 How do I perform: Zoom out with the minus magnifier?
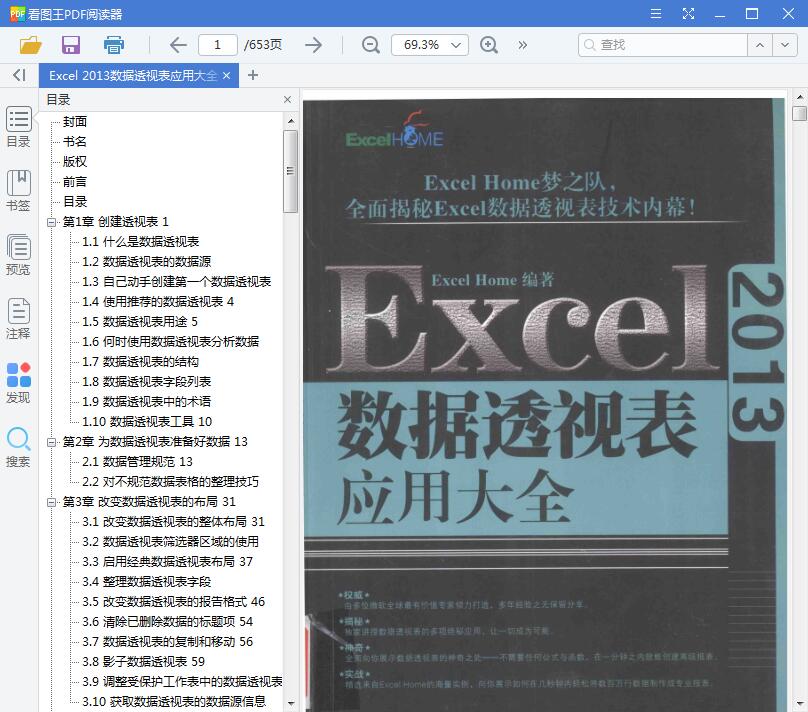(371, 45)
